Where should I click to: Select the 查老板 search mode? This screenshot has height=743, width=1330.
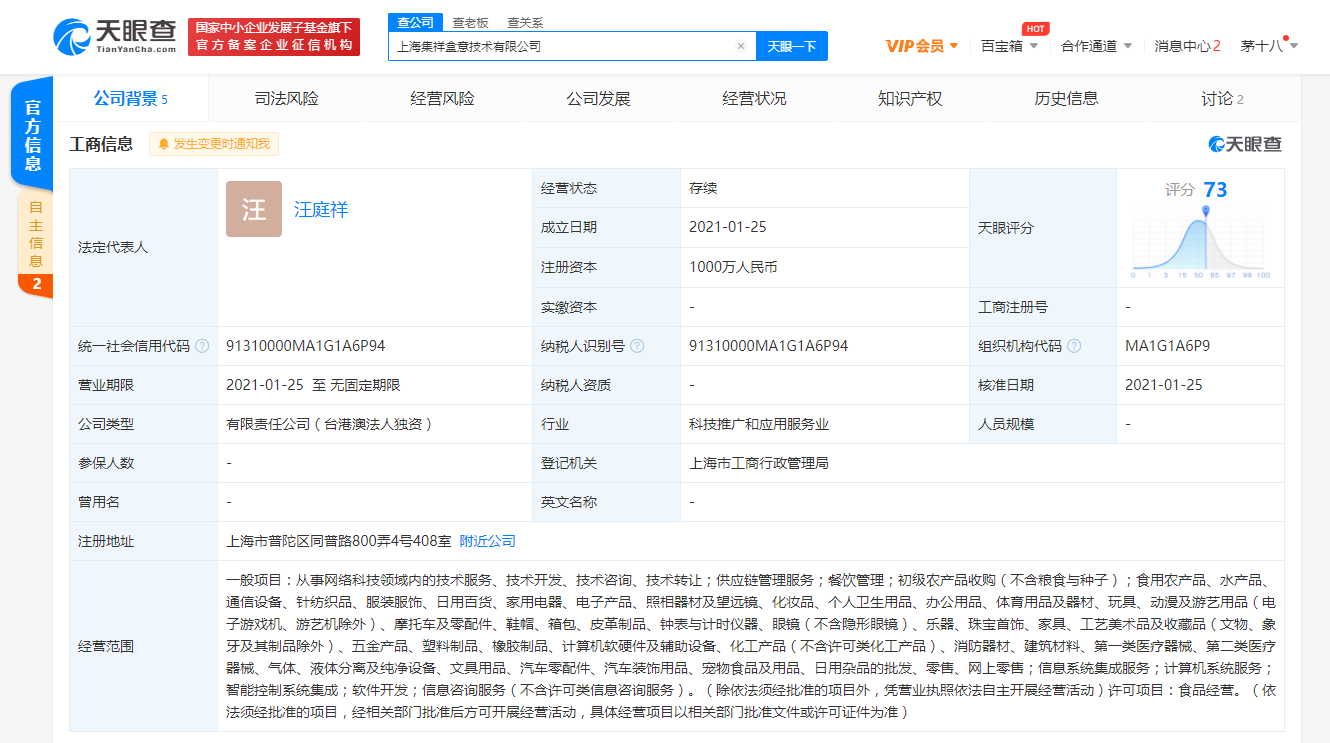[471, 22]
